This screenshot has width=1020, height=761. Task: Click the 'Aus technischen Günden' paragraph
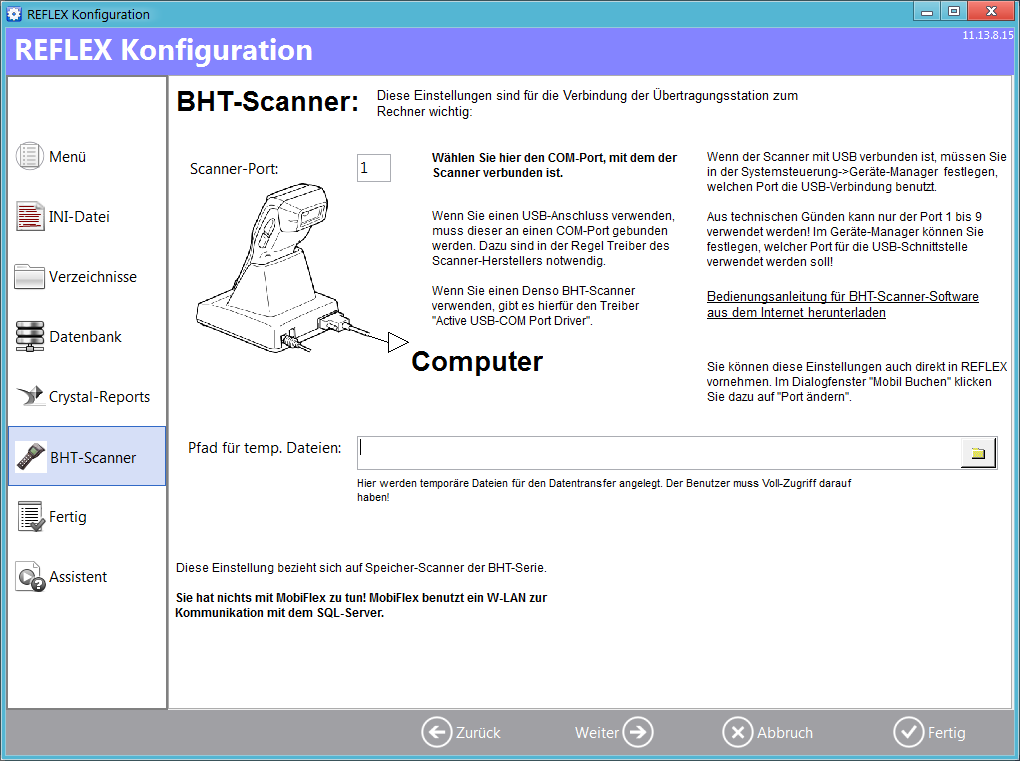(x=845, y=239)
